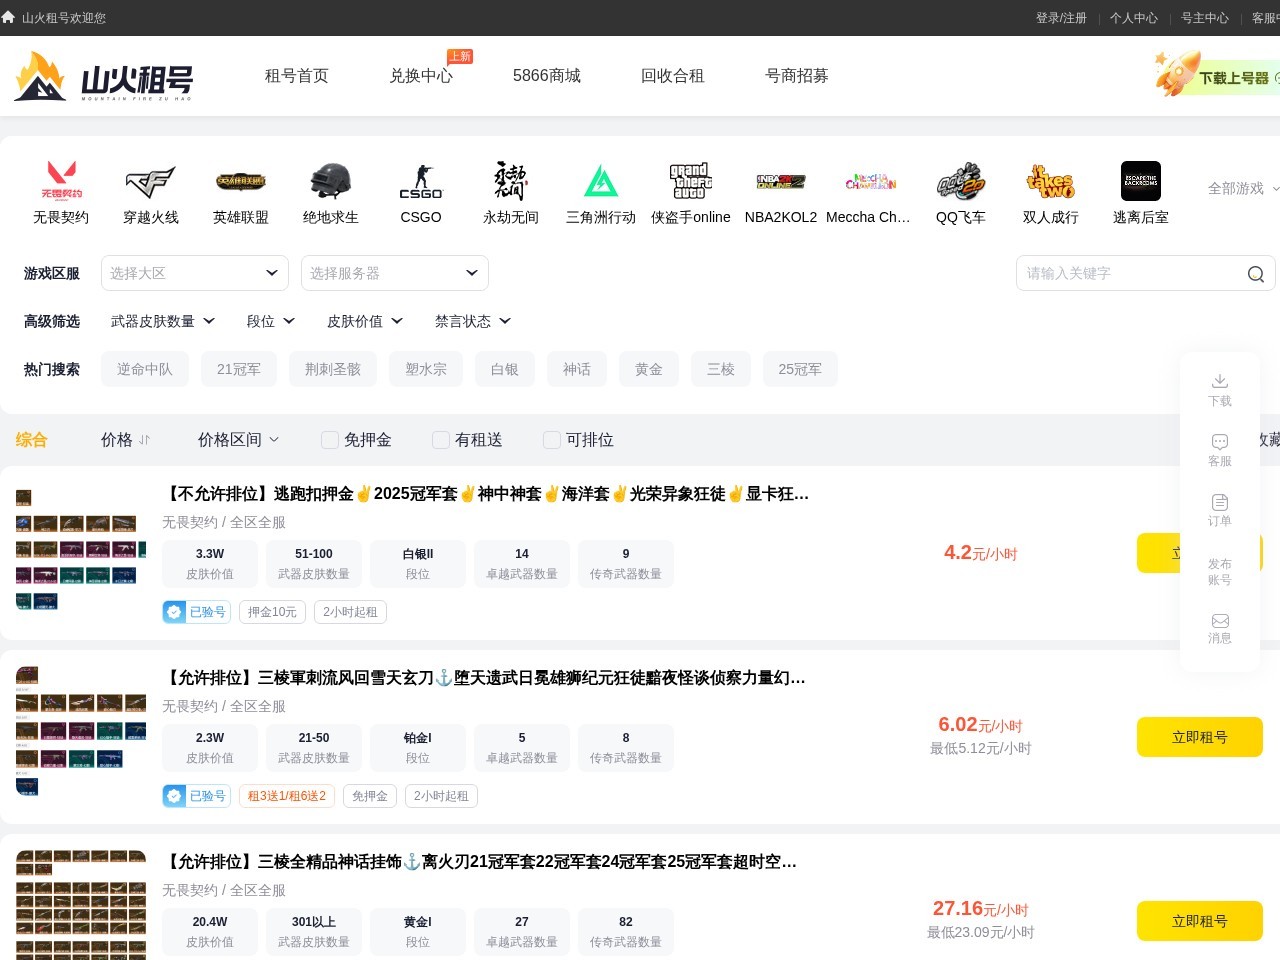Open the 绝地求生 helmet icon
This screenshot has height=960, width=1280.
point(331,181)
